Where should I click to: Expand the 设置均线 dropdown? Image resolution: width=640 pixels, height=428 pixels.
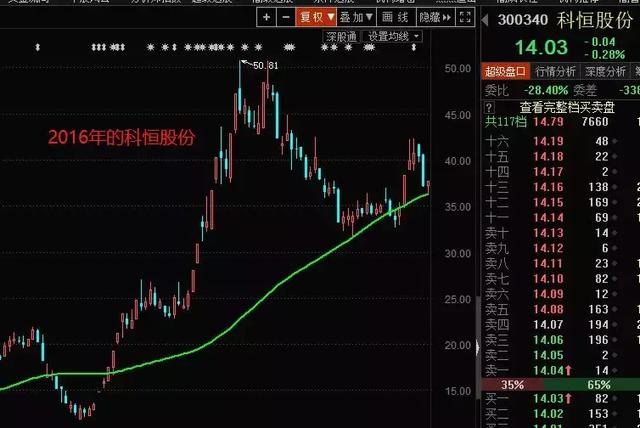[x=393, y=37]
